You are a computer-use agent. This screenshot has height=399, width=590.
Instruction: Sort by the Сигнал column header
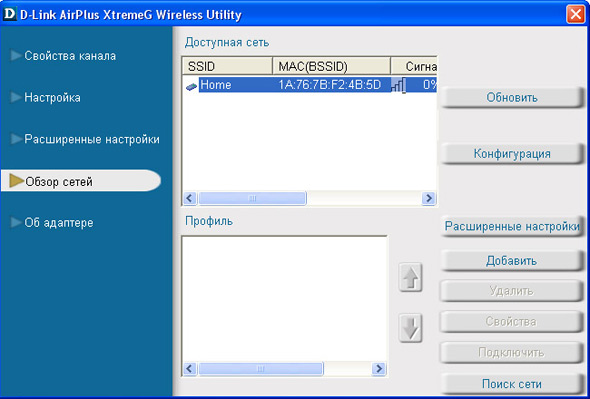[414, 66]
